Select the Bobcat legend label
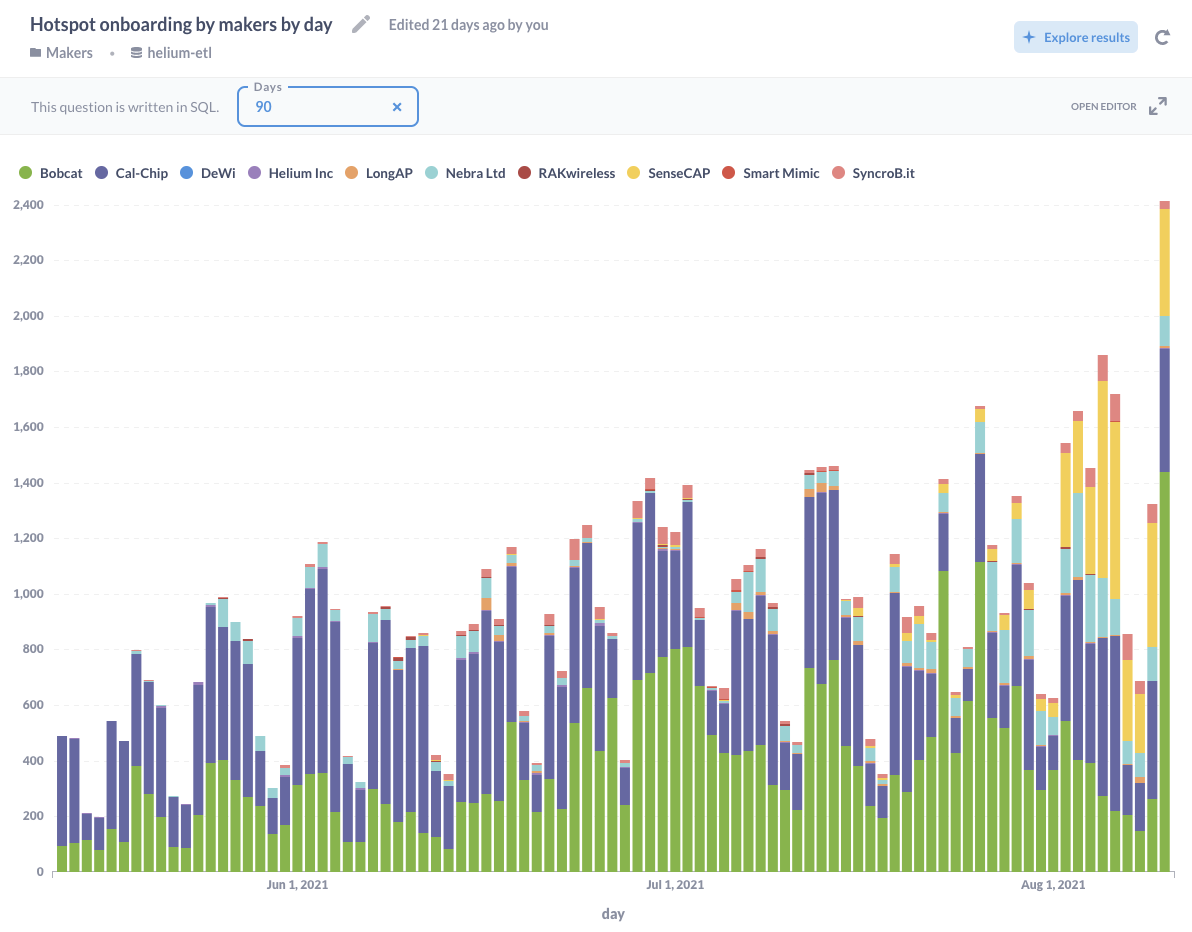This screenshot has height=932, width=1192. point(61,173)
